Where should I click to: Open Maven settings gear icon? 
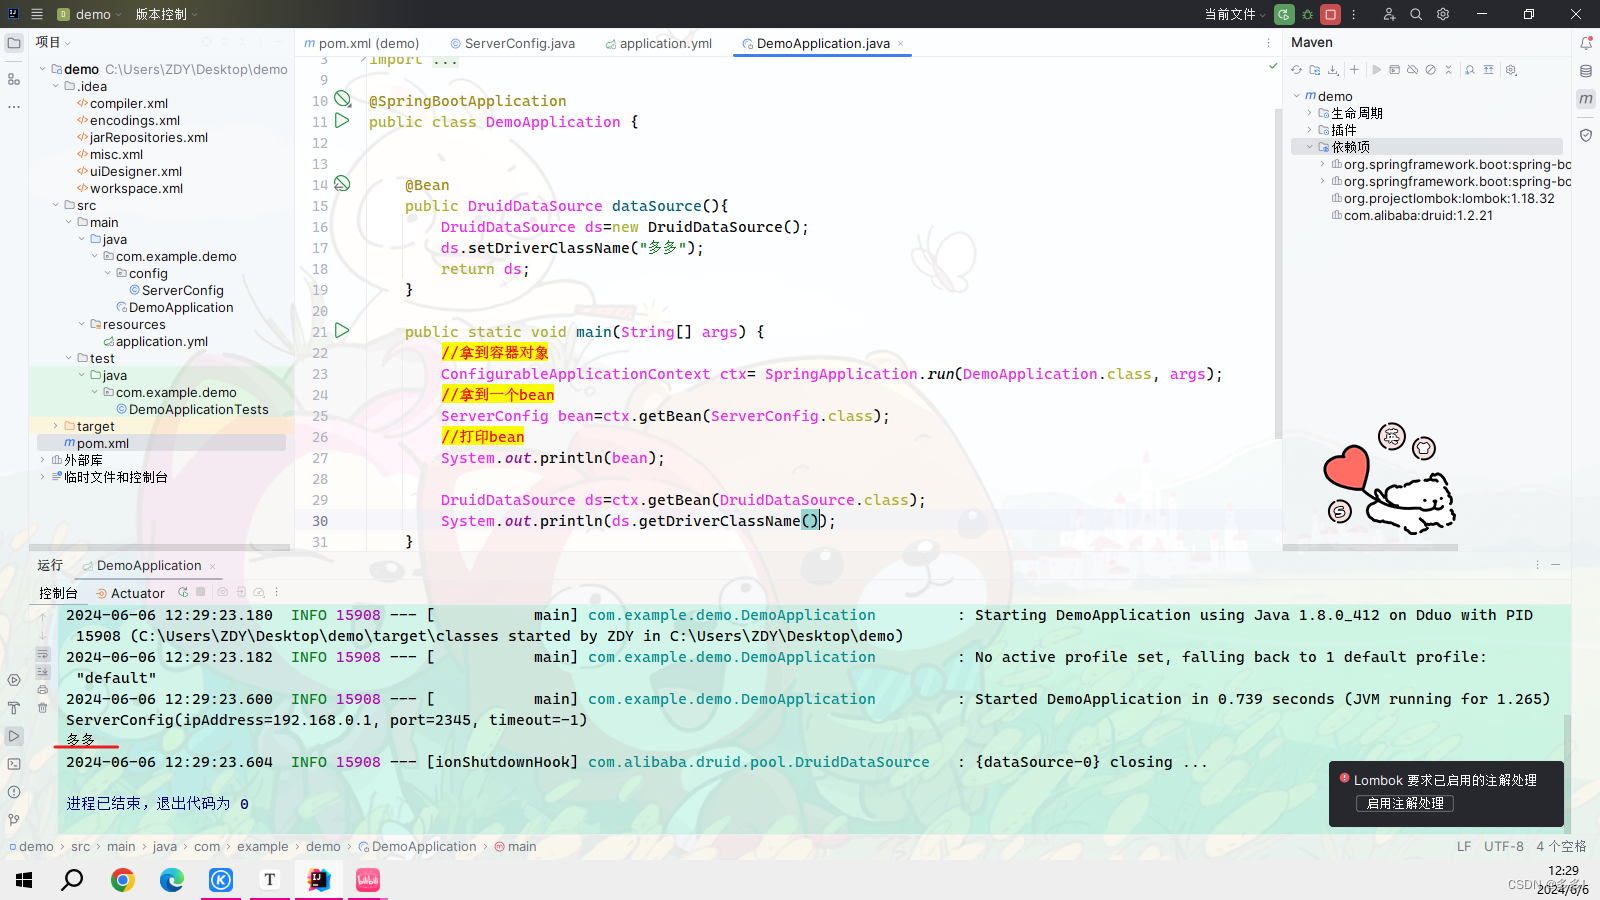(x=1511, y=70)
